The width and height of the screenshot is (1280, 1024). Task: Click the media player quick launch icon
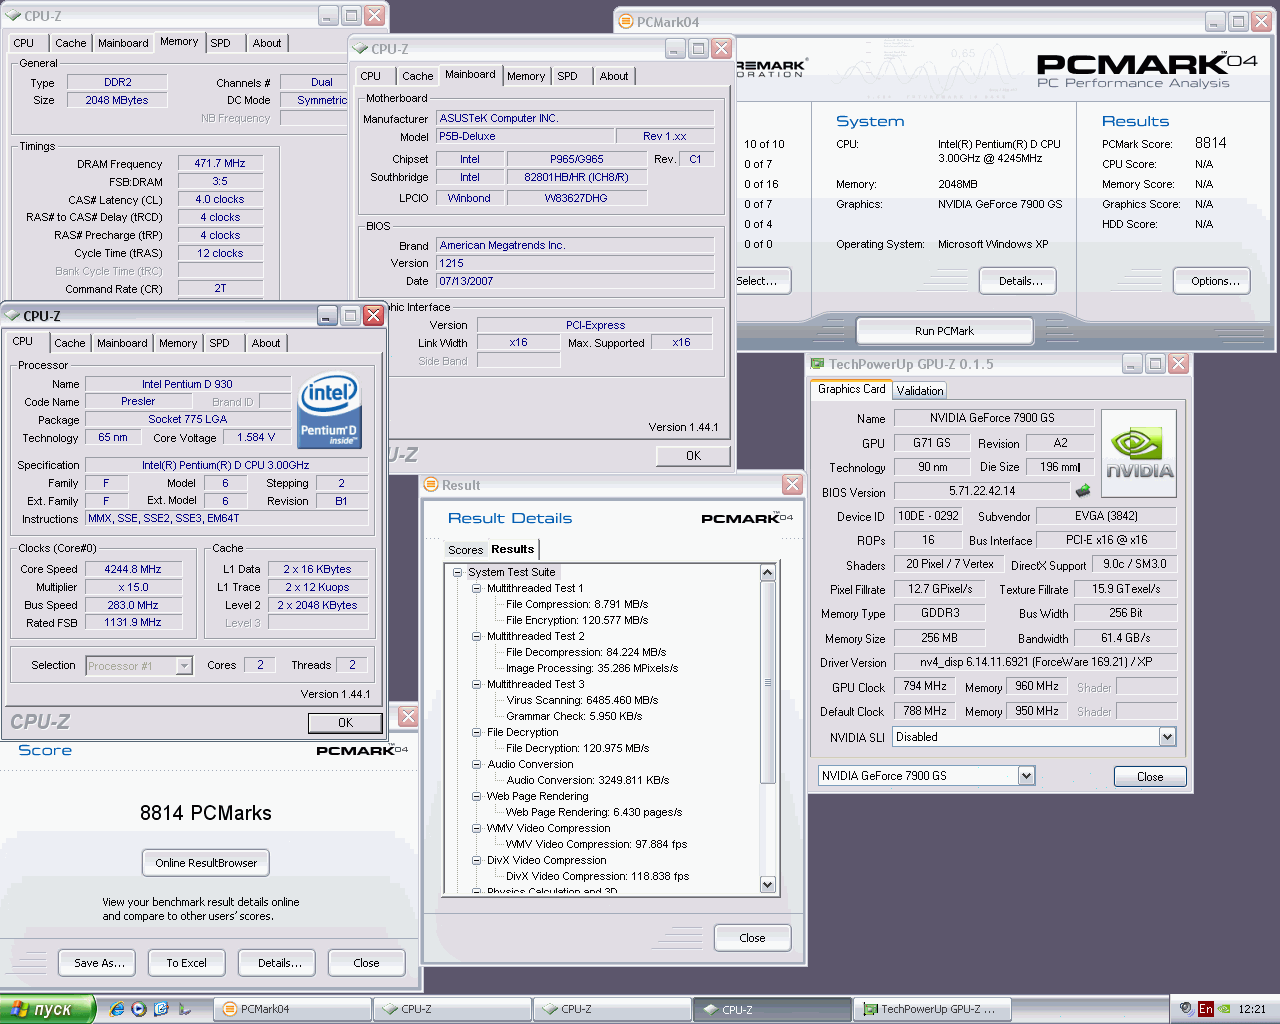pyautogui.click(x=139, y=1009)
